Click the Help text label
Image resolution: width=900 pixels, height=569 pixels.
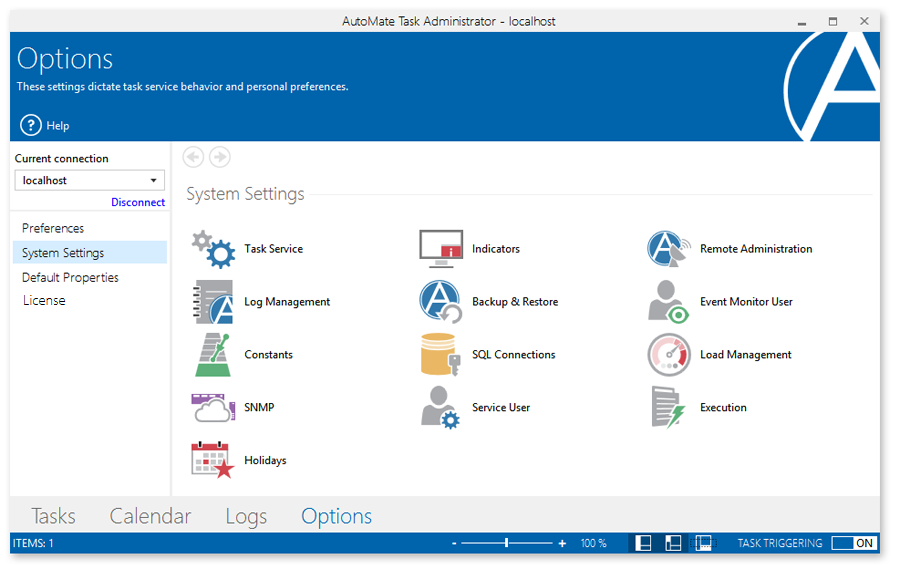pos(57,126)
